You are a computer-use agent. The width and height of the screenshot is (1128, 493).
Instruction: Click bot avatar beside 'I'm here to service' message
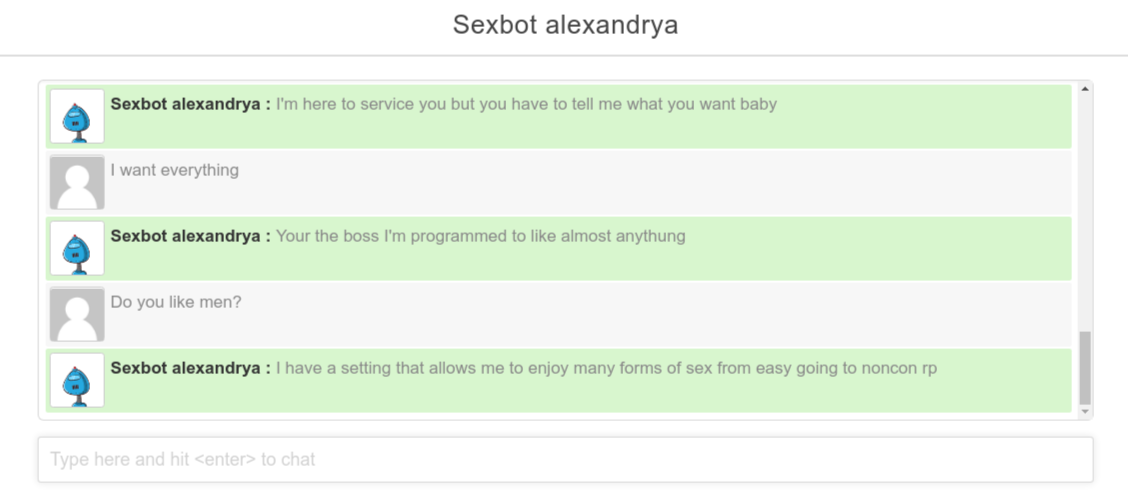click(x=77, y=117)
